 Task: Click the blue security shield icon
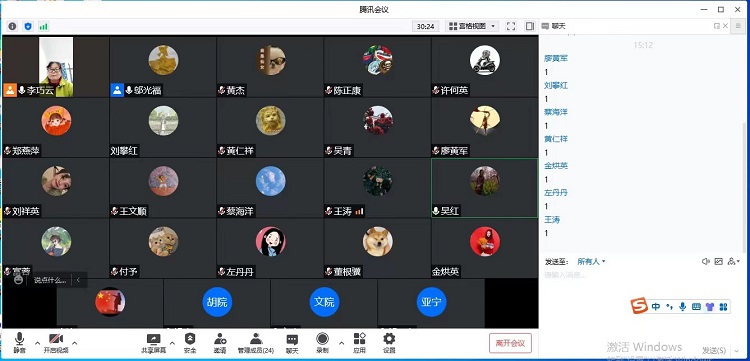(x=28, y=26)
